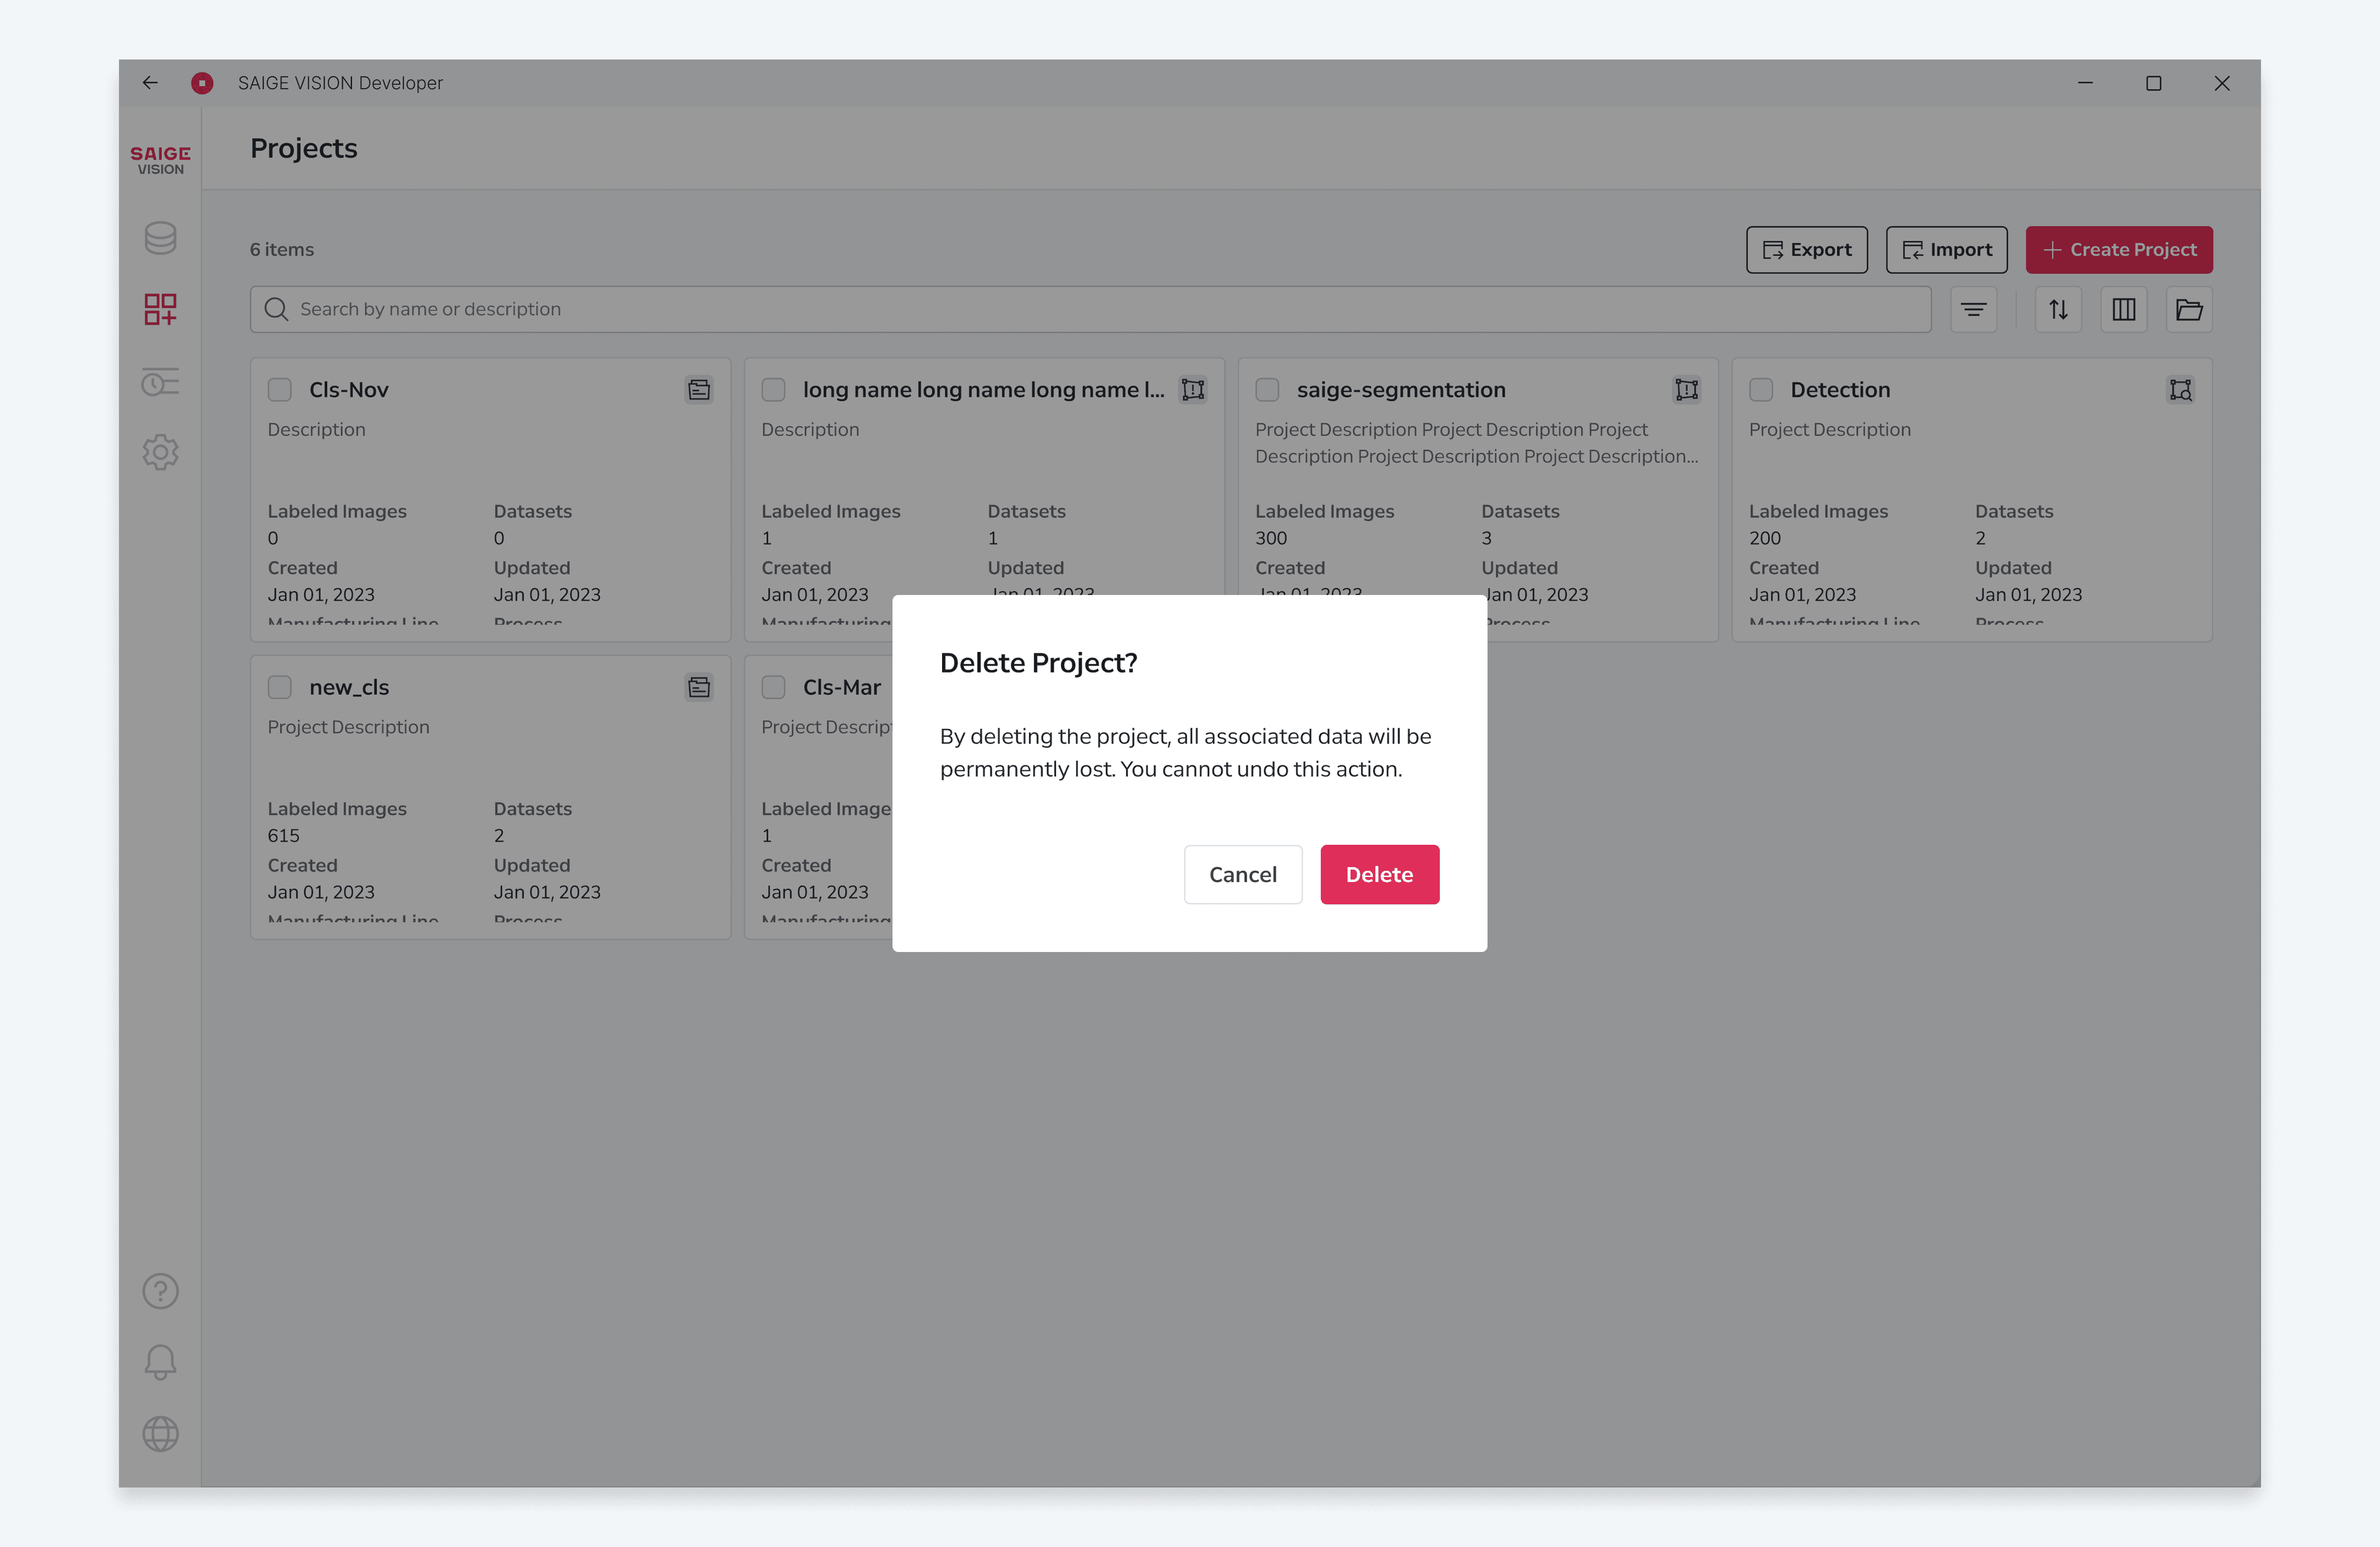Open the help question mark icon
Image resolution: width=2380 pixels, height=1547 pixels.
160,1291
